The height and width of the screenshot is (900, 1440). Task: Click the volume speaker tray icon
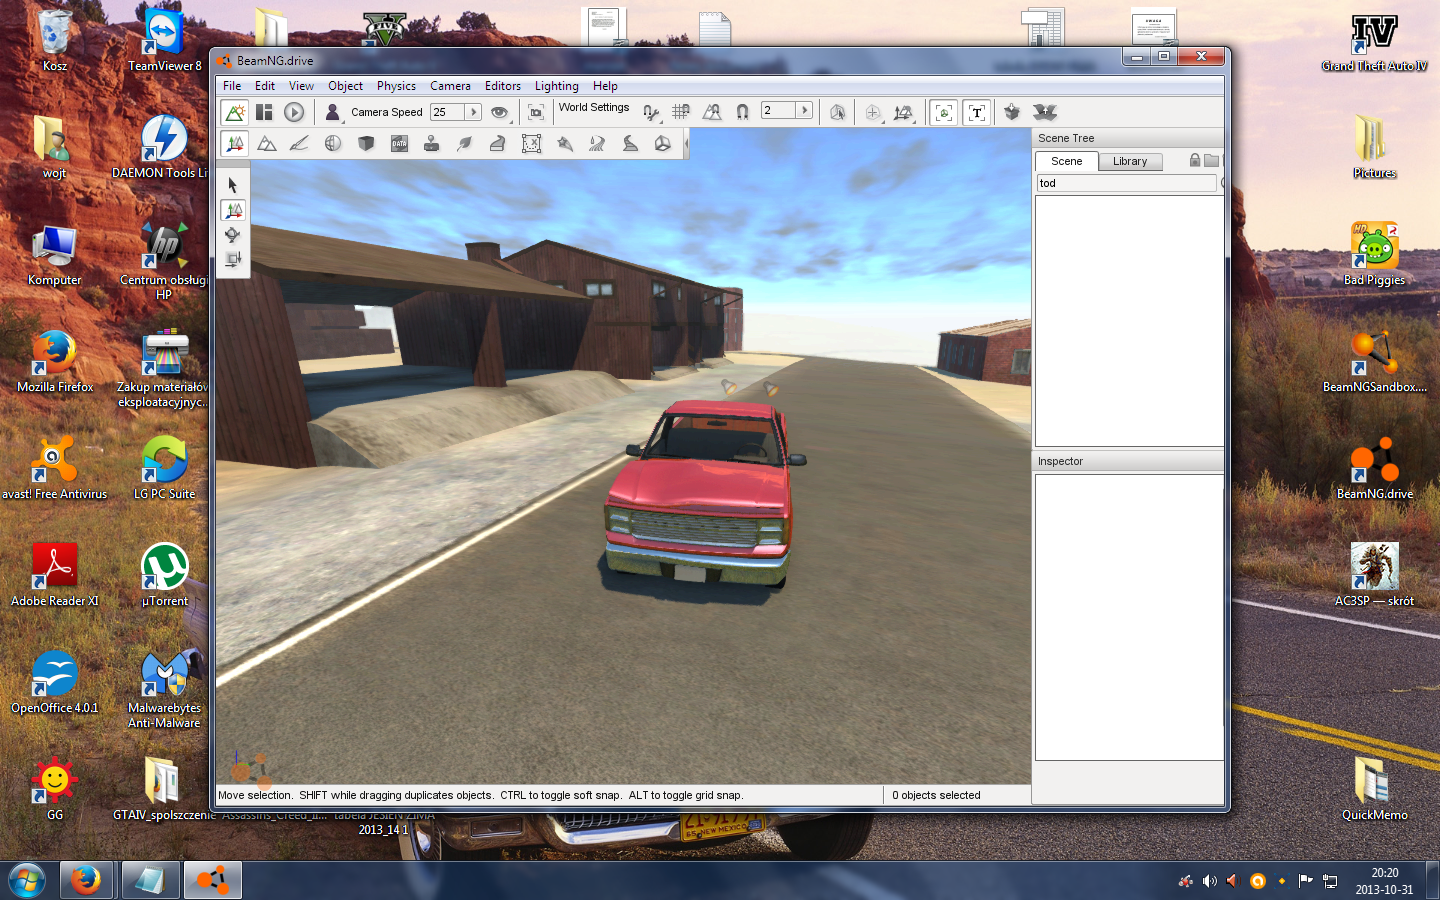coord(1209,881)
